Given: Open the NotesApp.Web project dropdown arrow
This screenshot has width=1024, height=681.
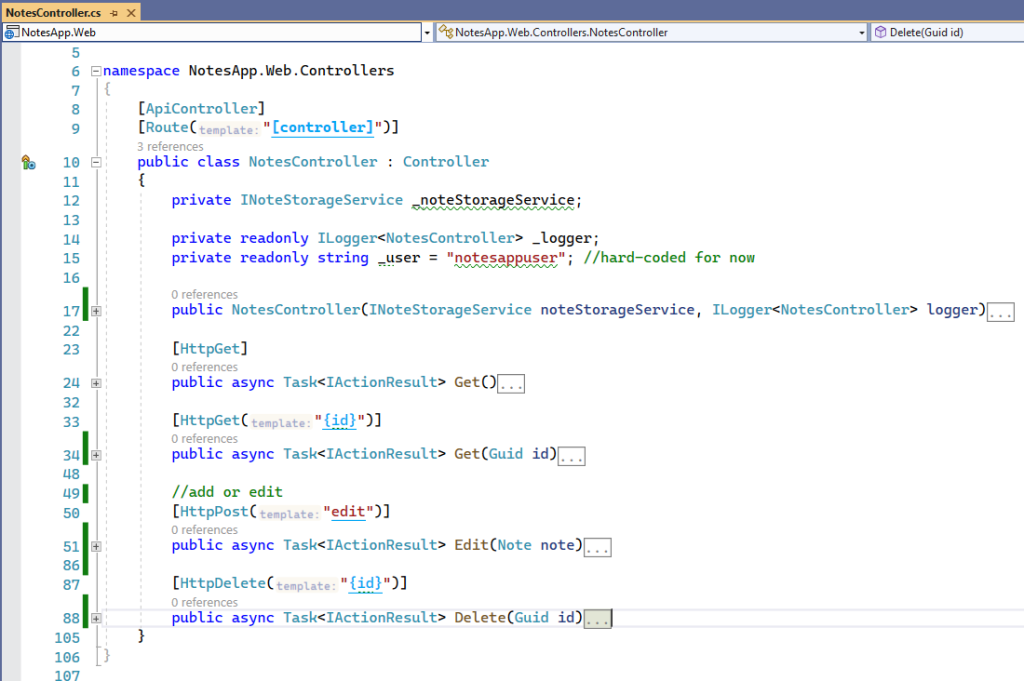Looking at the screenshot, I should (x=427, y=32).
